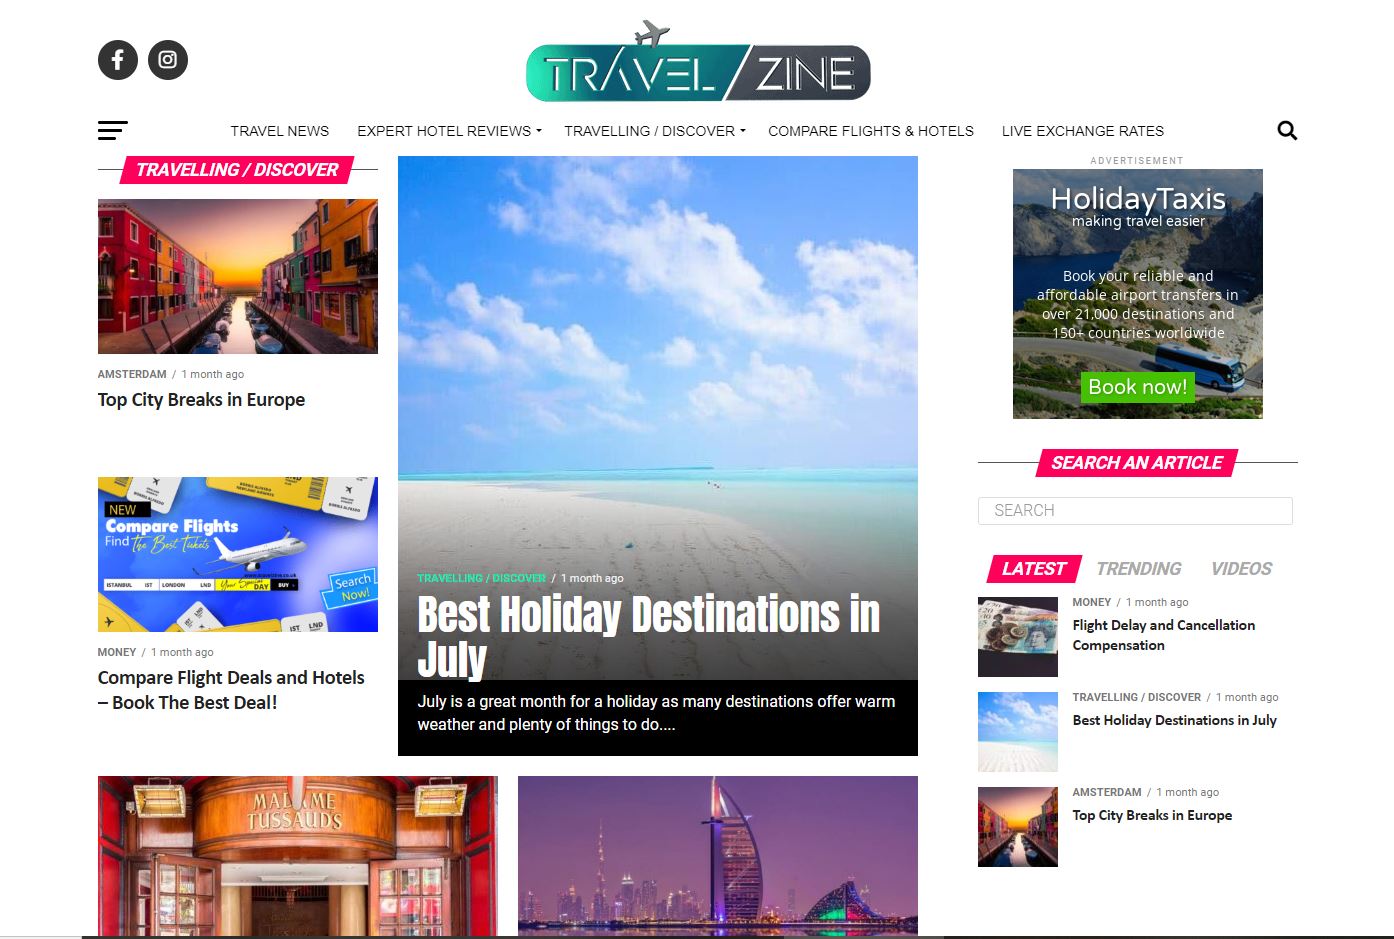Select the Latest tab
The width and height of the screenshot is (1394, 939).
click(x=1034, y=569)
